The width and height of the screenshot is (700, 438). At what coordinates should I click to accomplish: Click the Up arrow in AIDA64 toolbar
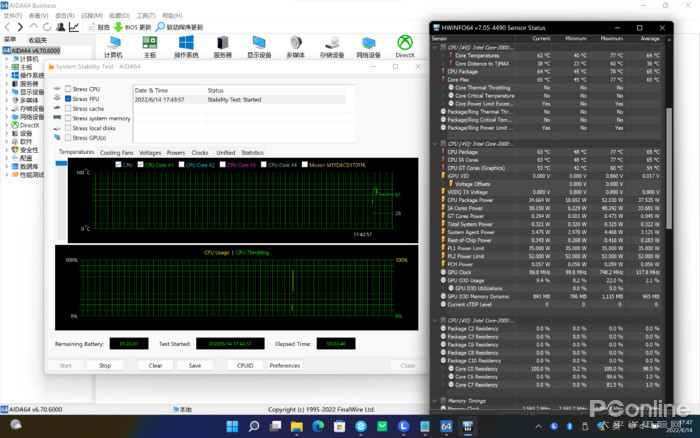coord(33,27)
